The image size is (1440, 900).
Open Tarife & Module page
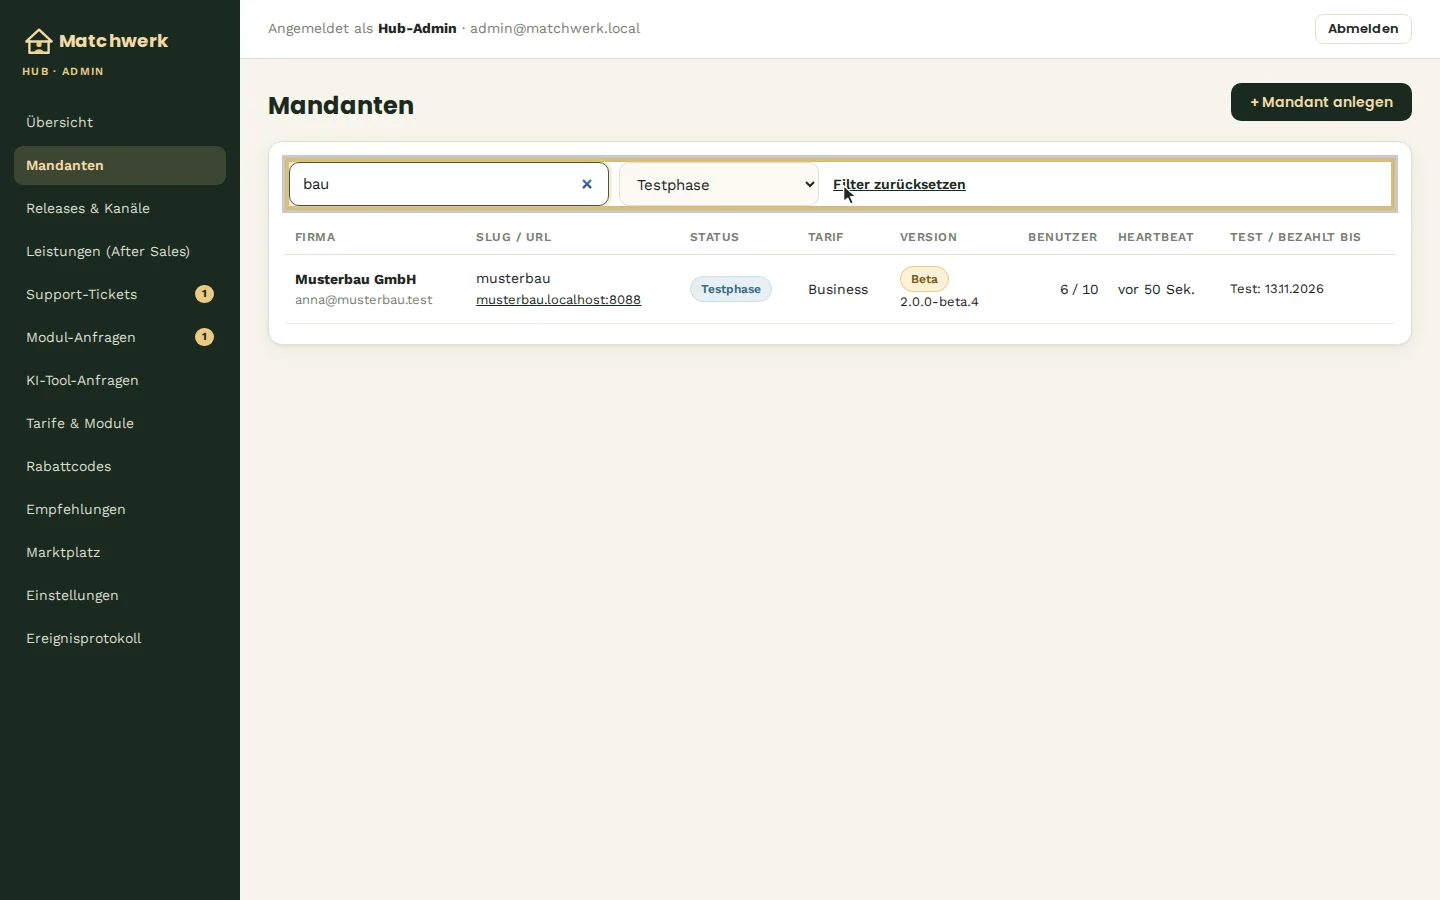coord(120,423)
